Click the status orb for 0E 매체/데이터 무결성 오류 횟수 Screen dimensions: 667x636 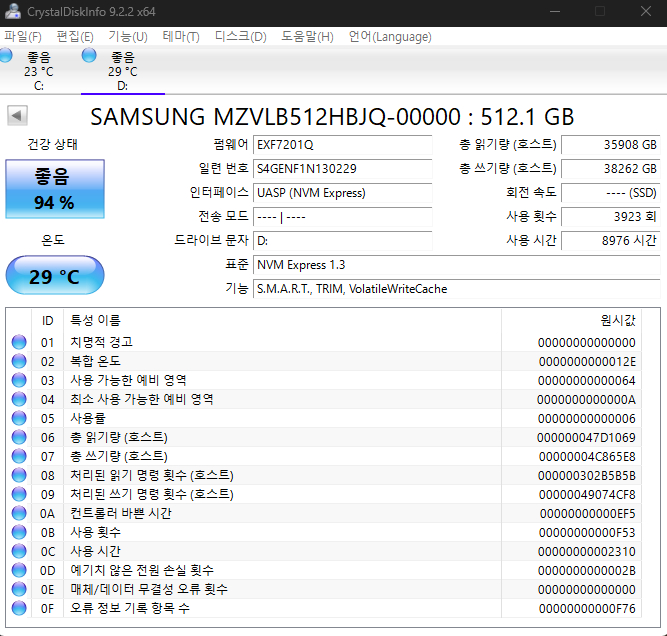(x=19, y=589)
